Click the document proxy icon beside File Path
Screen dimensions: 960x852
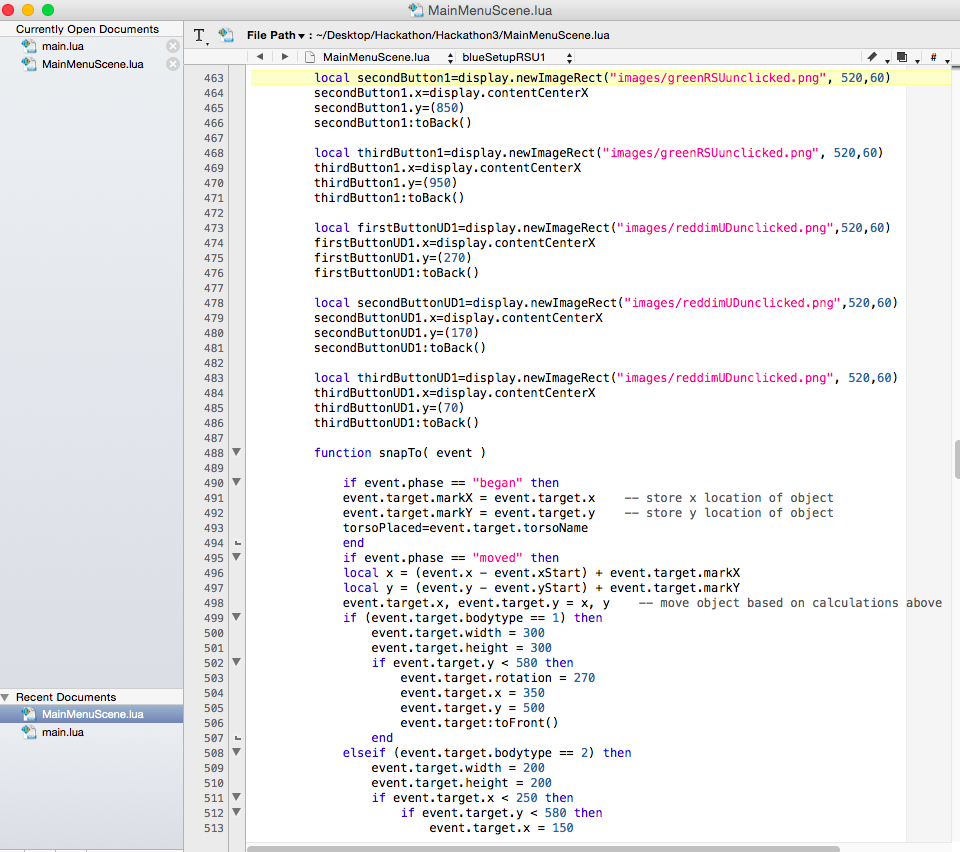(227, 35)
